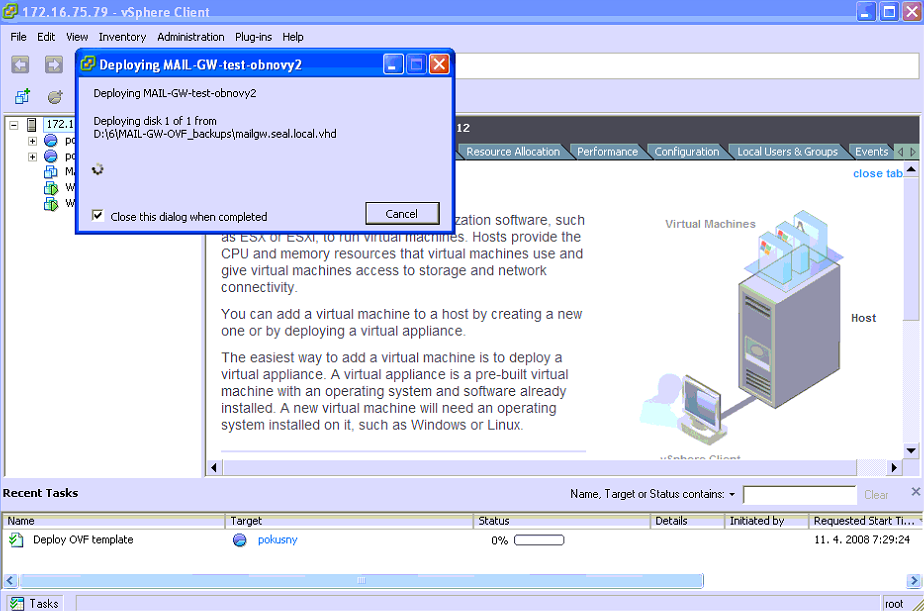The height and width of the screenshot is (611, 924).
Task: Open the 'Name, Target or Status contains' dropdown
Action: click(x=732, y=494)
